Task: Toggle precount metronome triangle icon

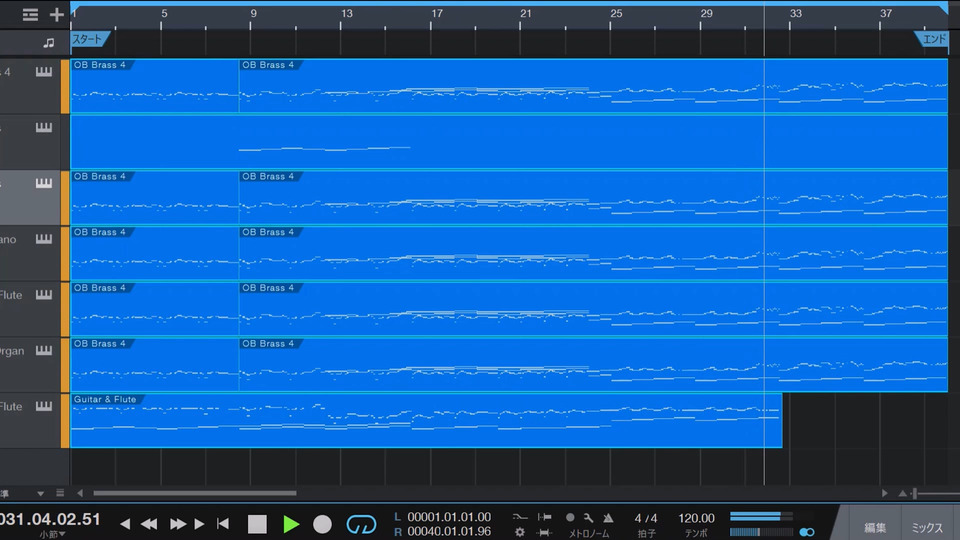Action: (608, 517)
